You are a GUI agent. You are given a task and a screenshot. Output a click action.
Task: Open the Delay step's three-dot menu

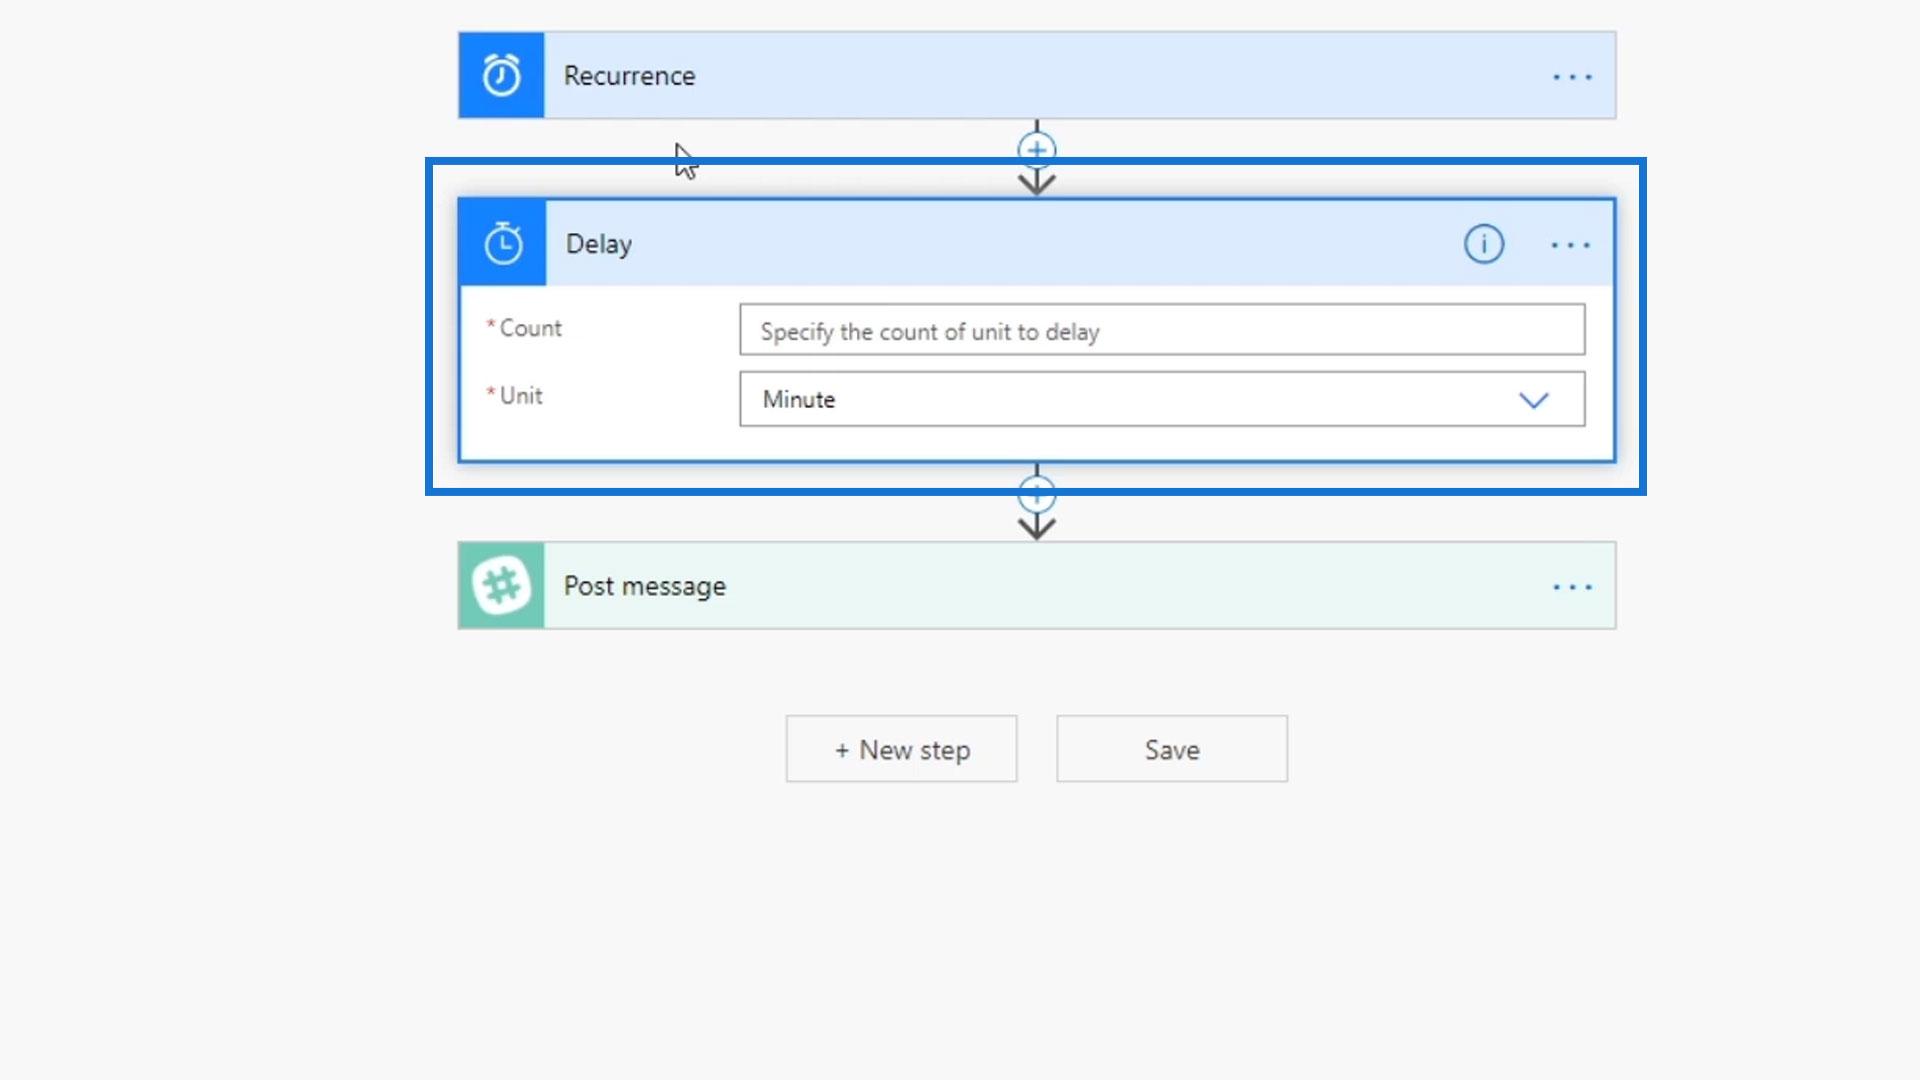[x=1570, y=245]
